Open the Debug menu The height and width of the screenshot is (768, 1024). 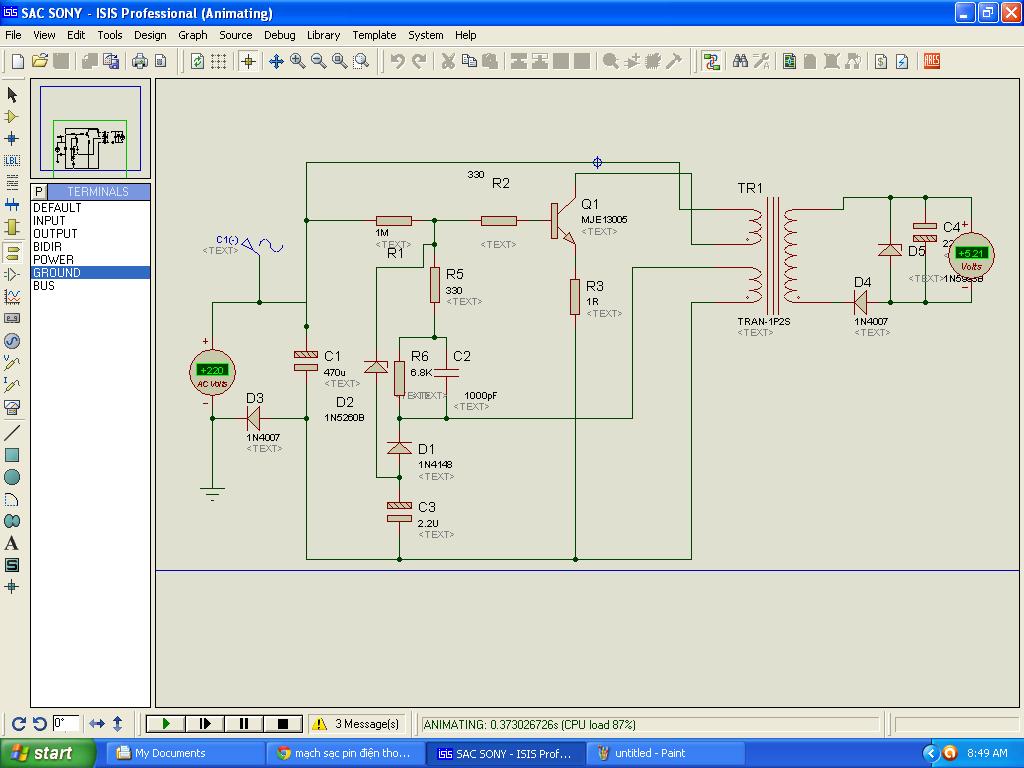[279, 35]
